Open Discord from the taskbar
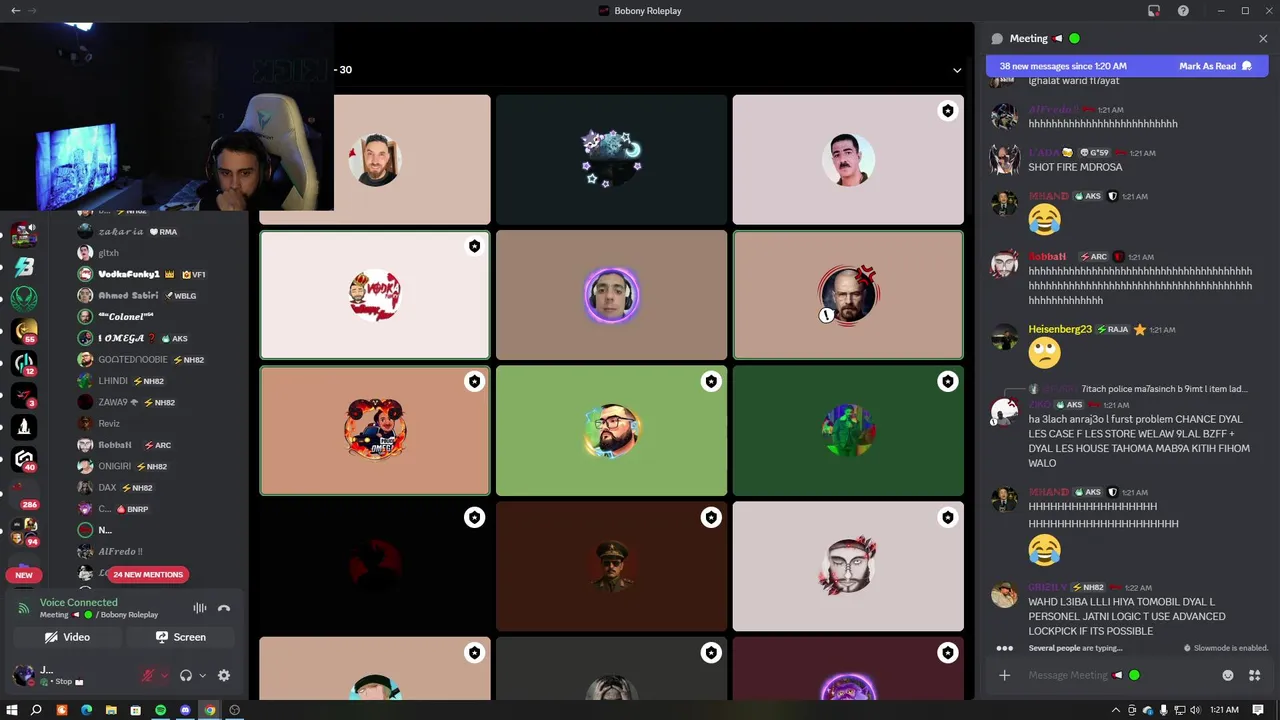The image size is (1280, 720). [185, 710]
